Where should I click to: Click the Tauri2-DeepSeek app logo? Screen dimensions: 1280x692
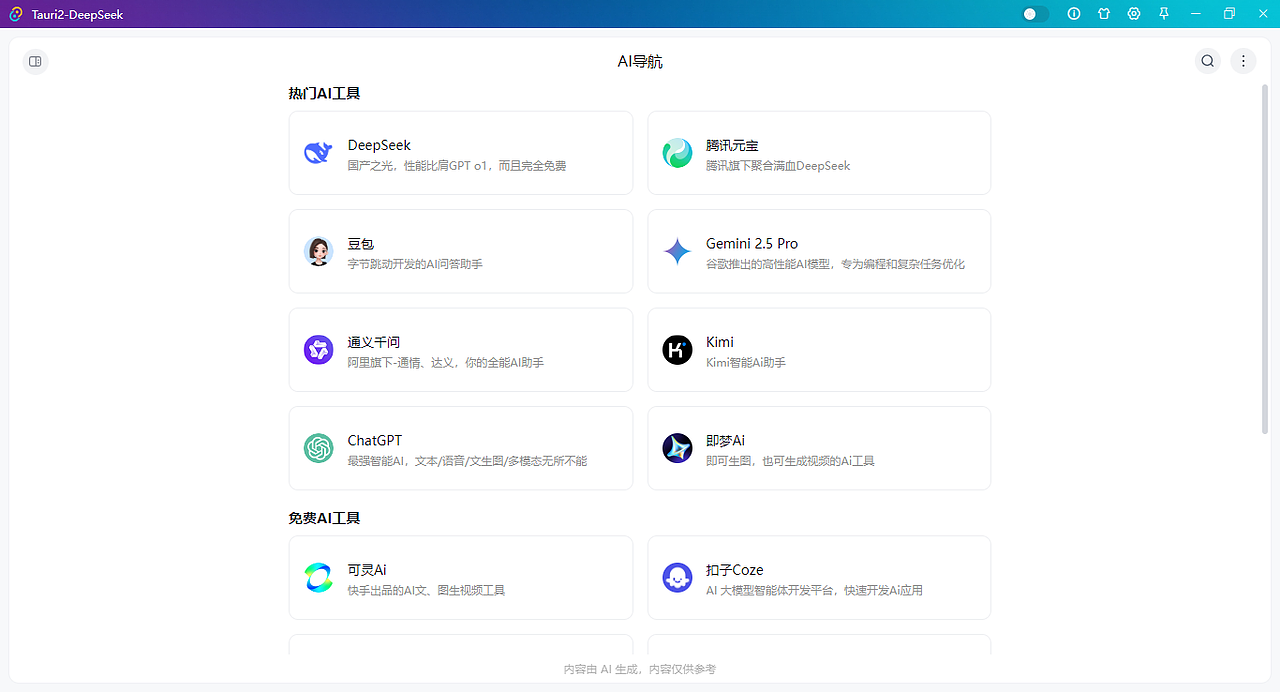click(16, 14)
